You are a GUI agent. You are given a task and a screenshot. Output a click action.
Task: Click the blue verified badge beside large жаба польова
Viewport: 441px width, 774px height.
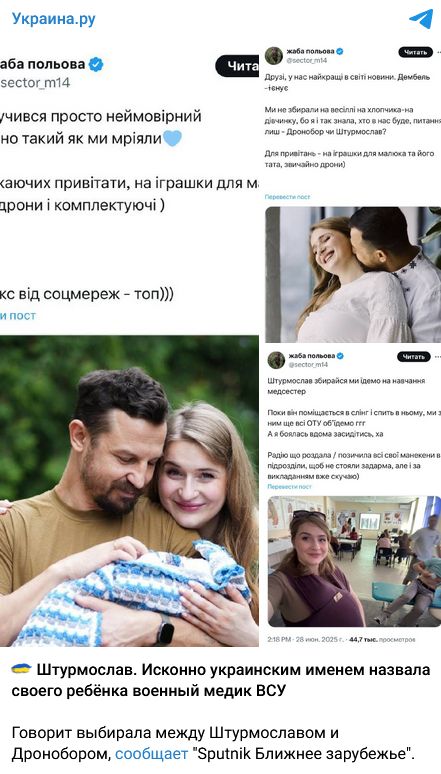(x=96, y=64)
